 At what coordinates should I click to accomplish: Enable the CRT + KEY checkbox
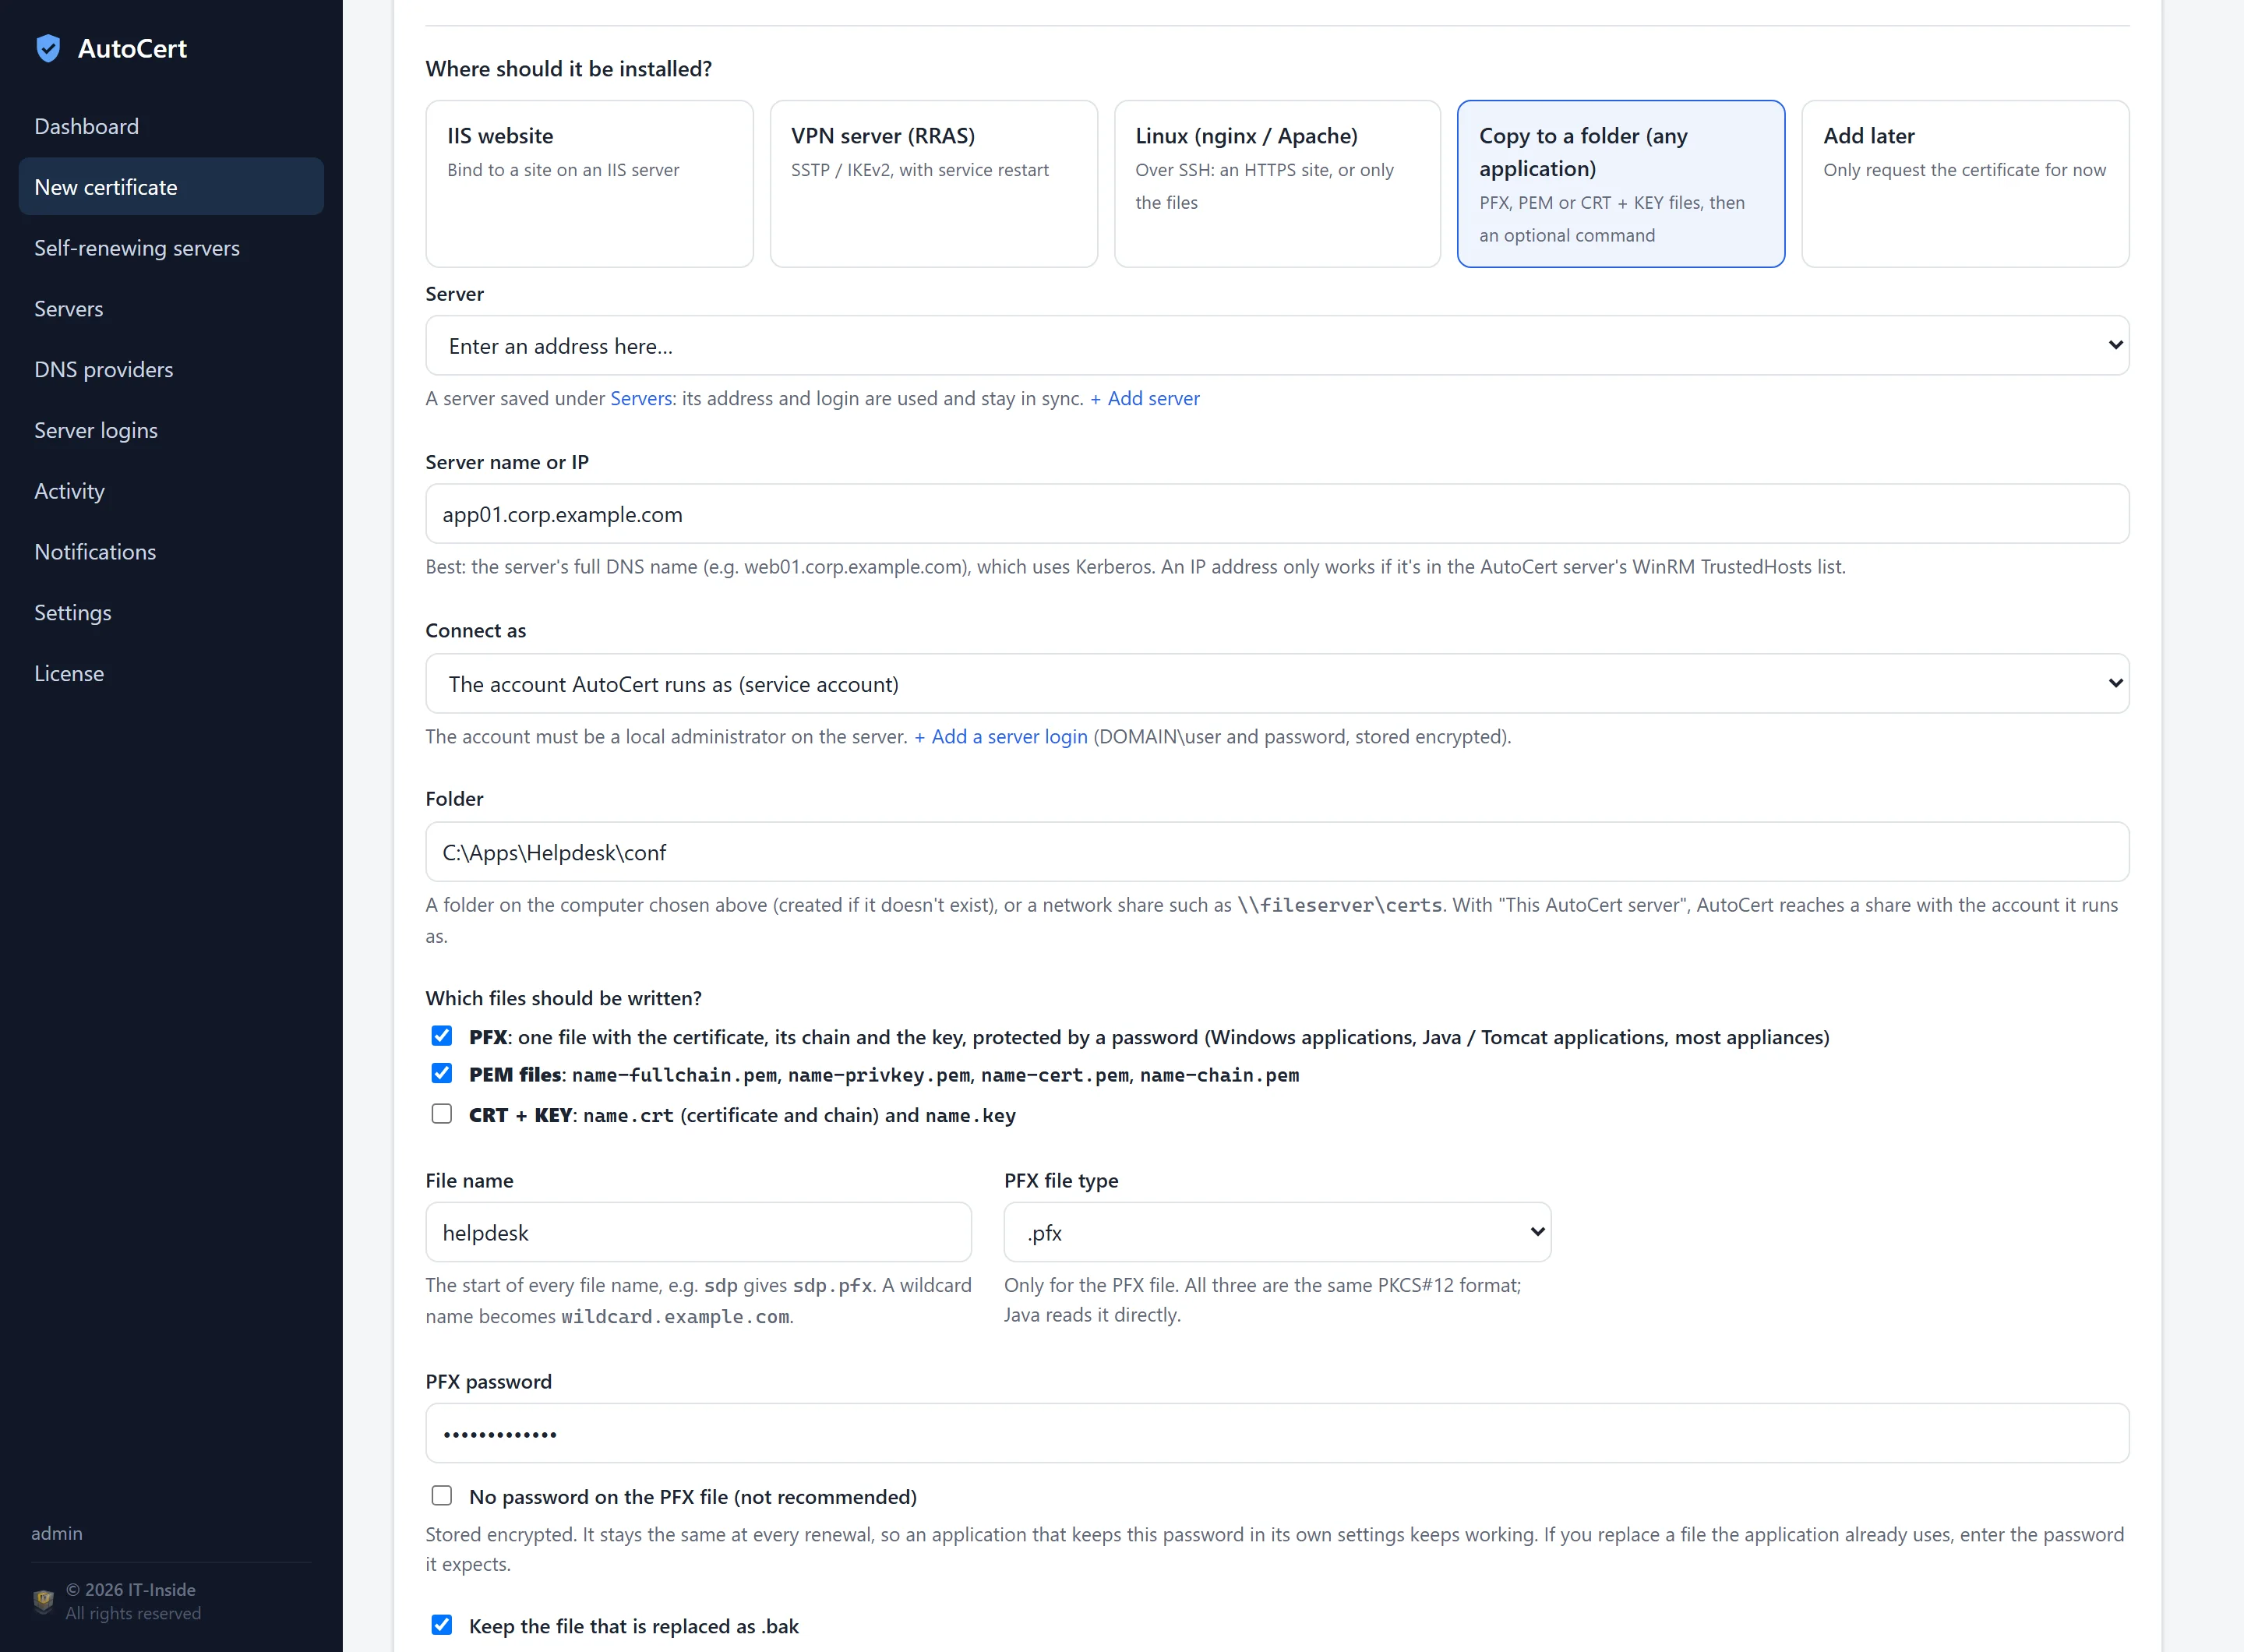441,1114
